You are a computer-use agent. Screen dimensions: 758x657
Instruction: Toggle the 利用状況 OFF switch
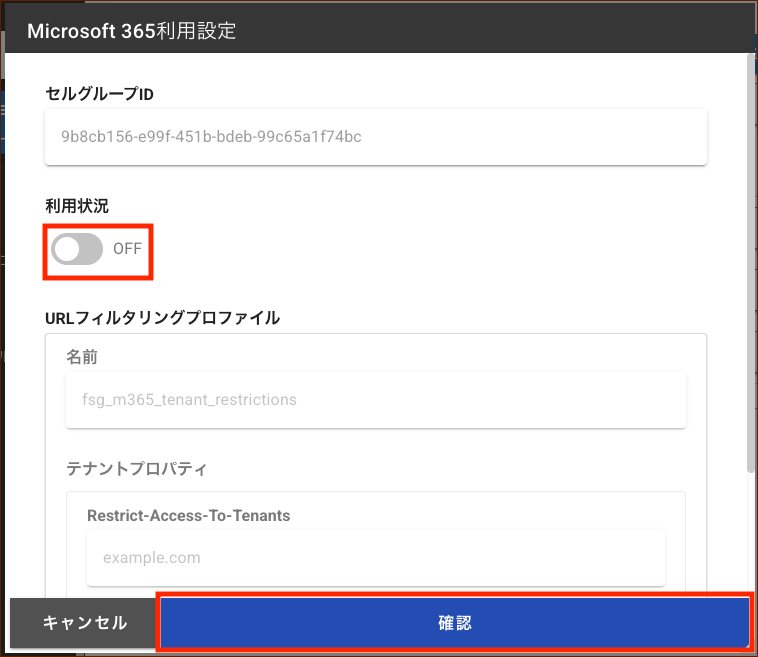click(x=77, y=249)
